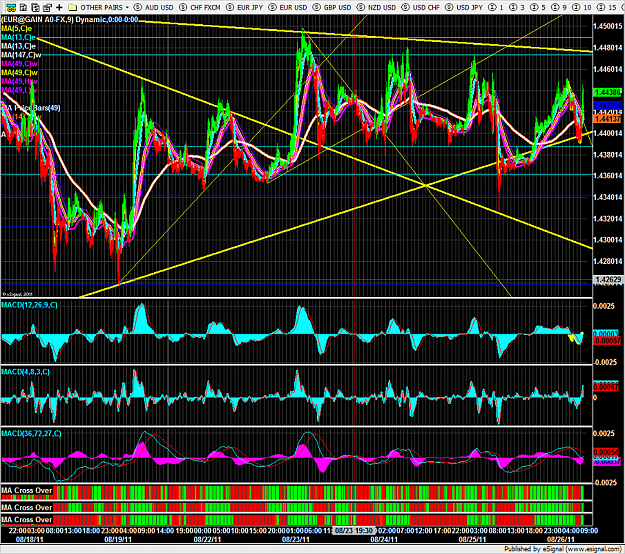Screen dimensions: 625x554
Task: Click the 1.450015 price scale label
Action: (608, 26)
